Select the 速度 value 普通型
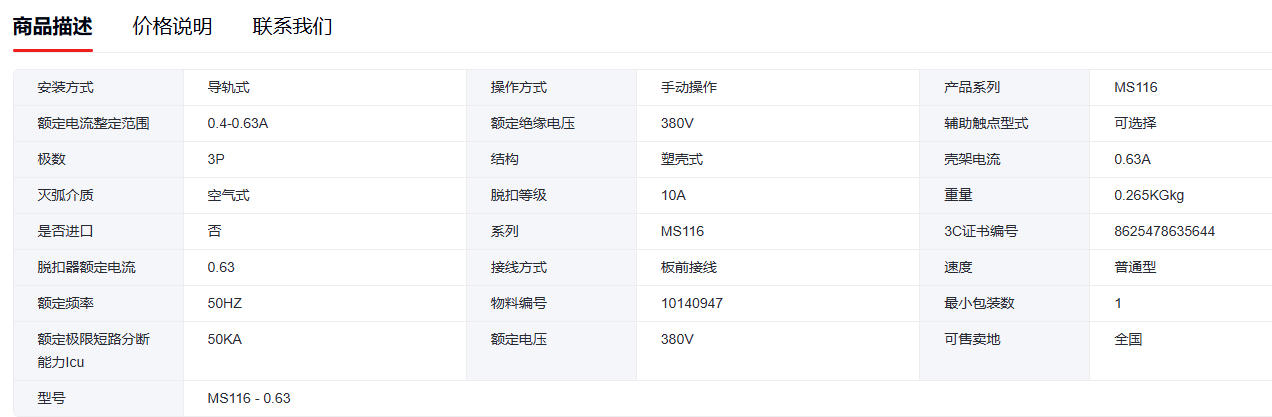 (1135, 268)
